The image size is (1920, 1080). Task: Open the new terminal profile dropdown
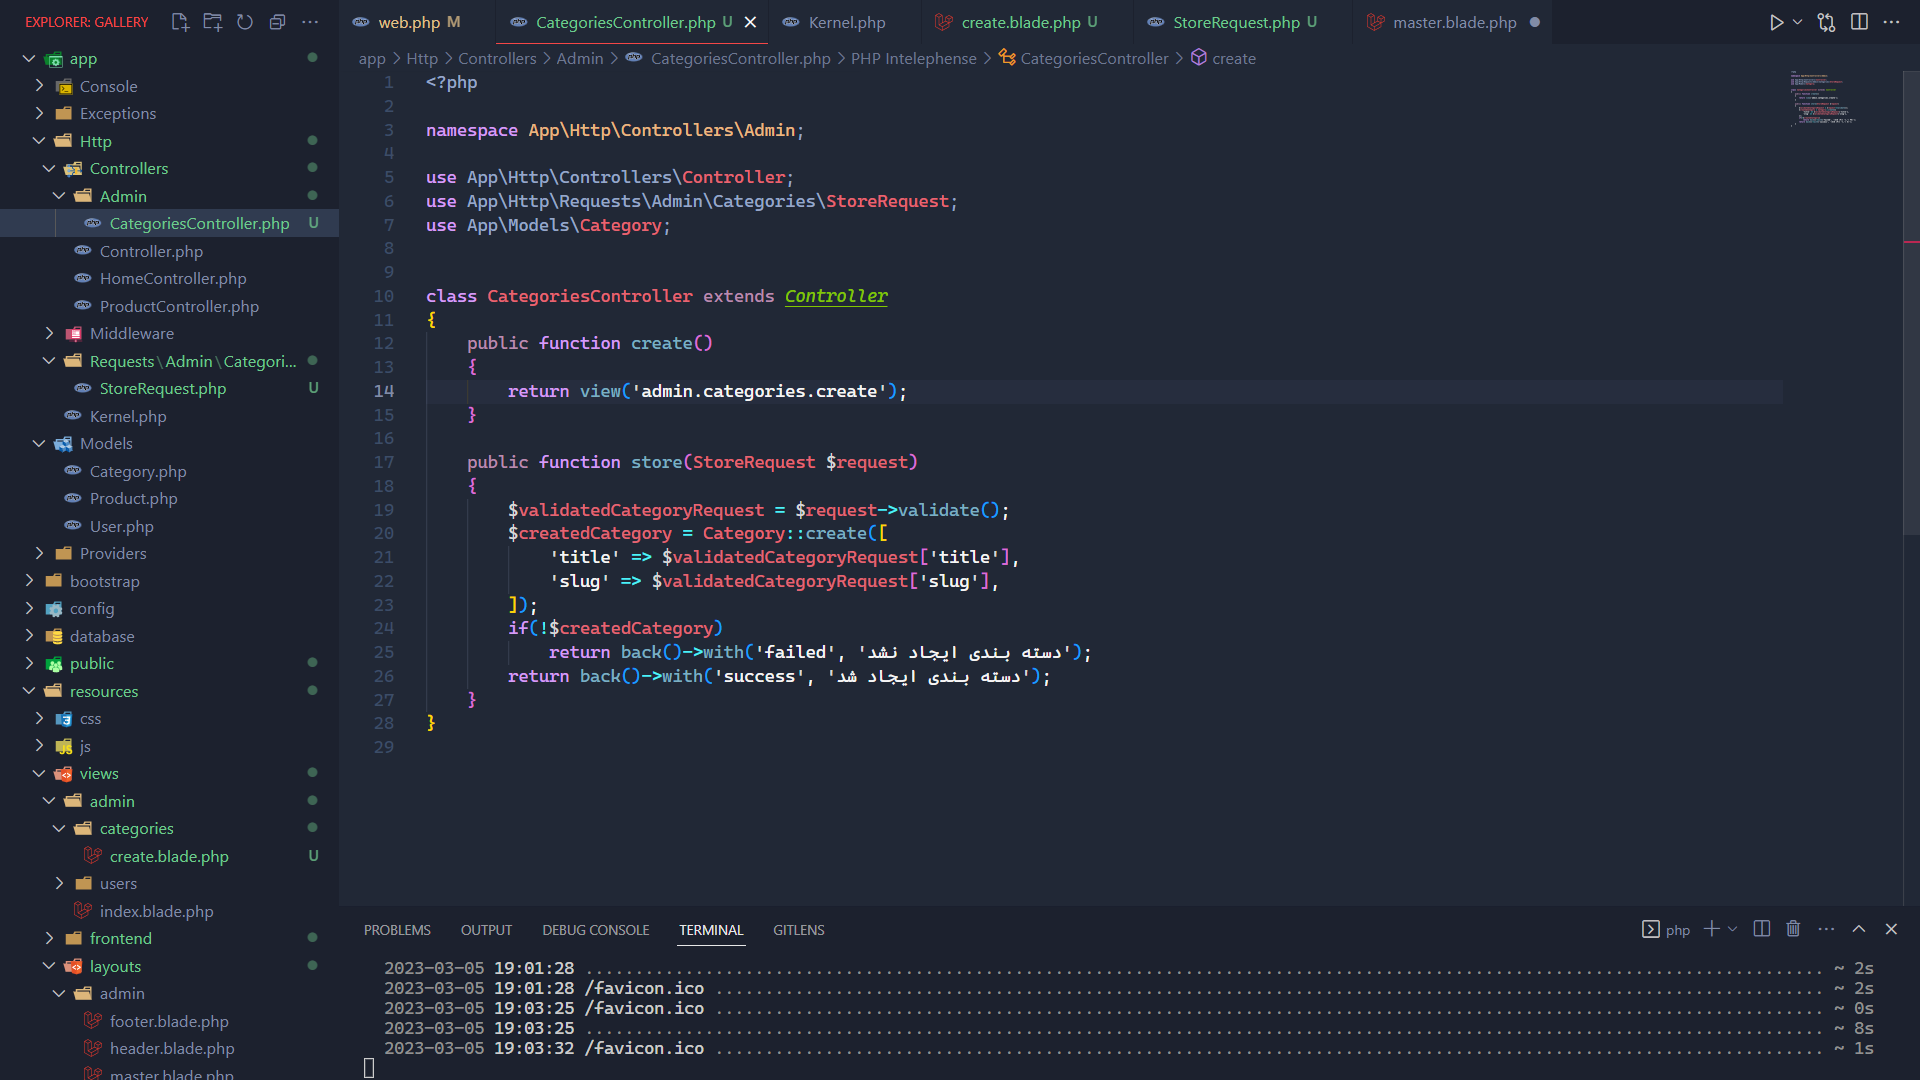[1733, 929]
